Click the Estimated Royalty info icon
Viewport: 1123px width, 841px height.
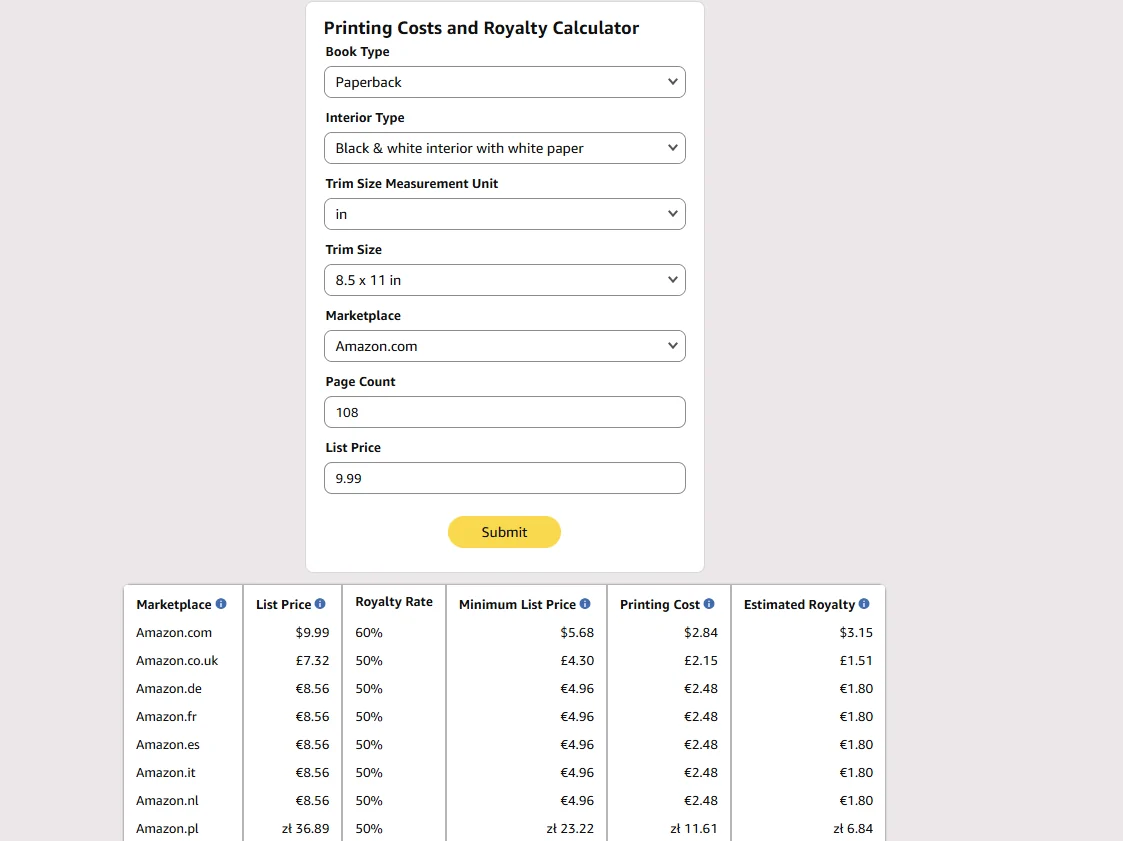pyautogui.click(x=864, y=604)
